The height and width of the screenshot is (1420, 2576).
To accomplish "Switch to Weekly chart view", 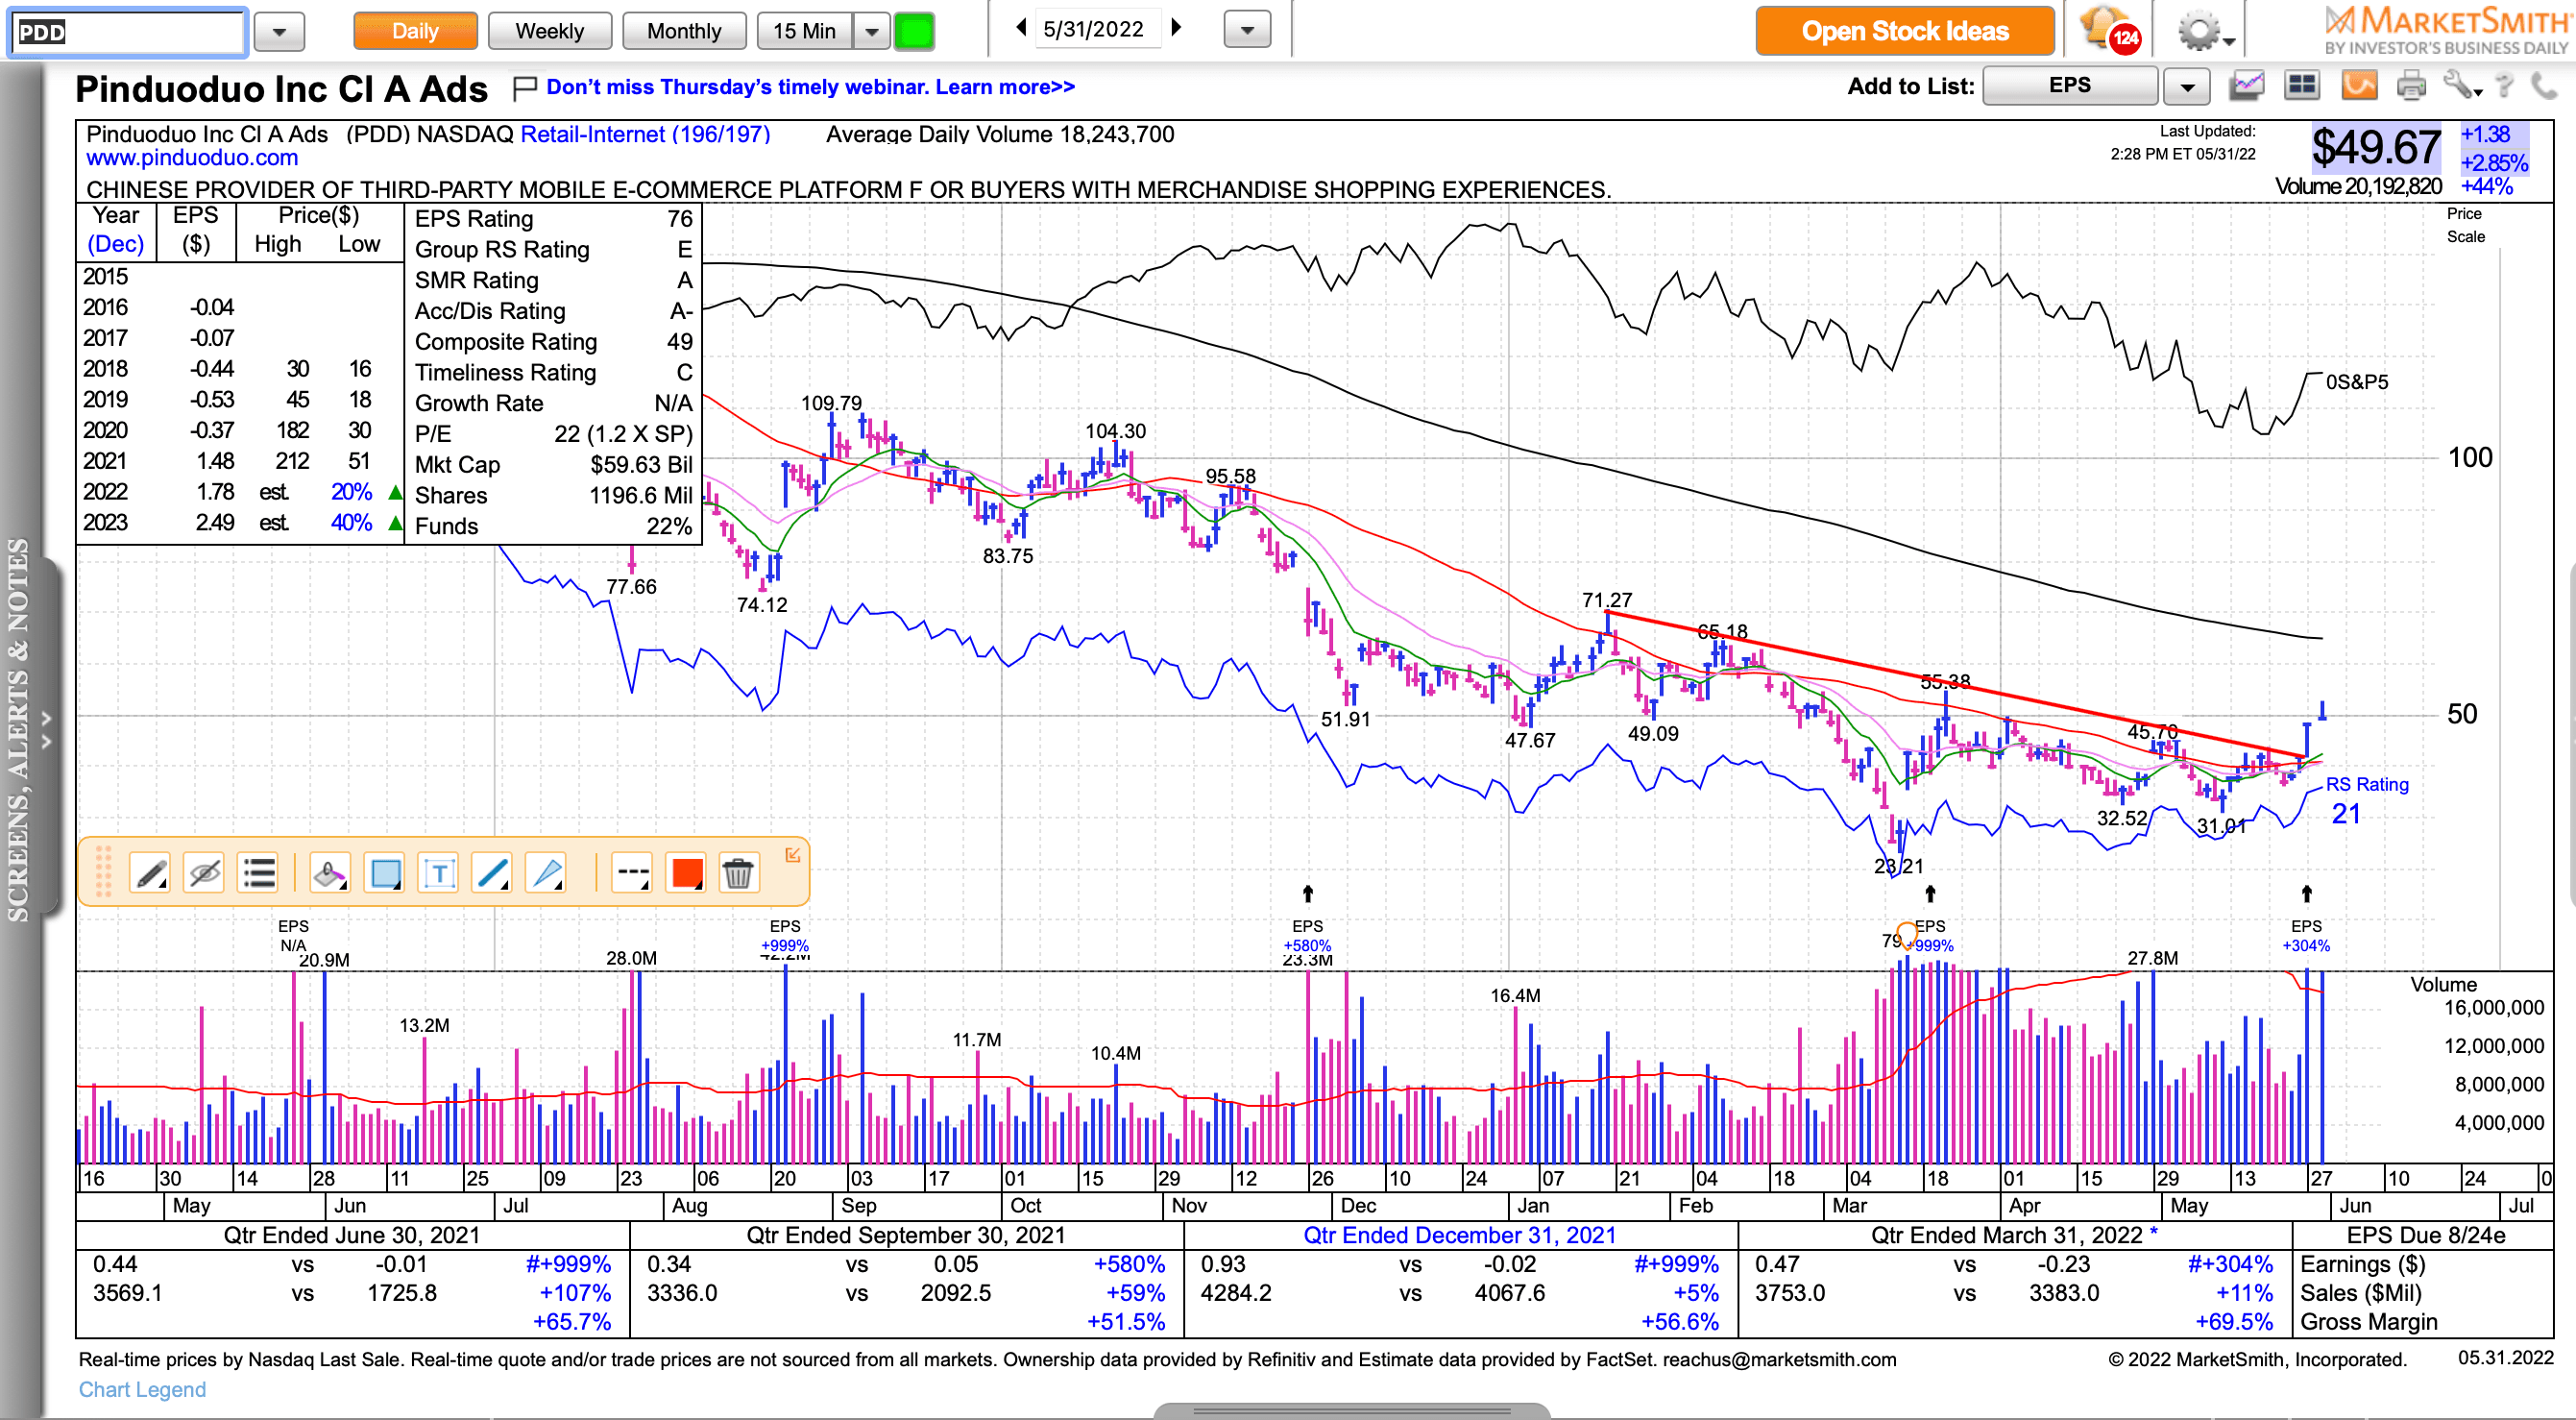I will click(x=550, y=31).
